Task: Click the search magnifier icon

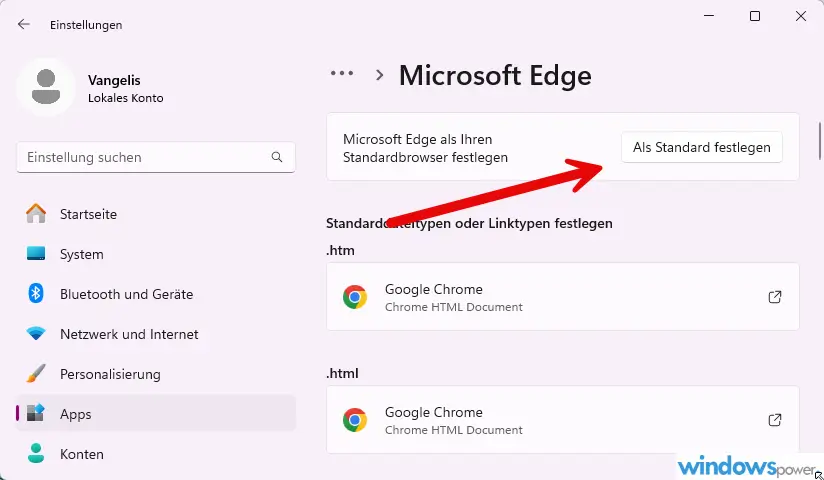Action: click(277, 157)
